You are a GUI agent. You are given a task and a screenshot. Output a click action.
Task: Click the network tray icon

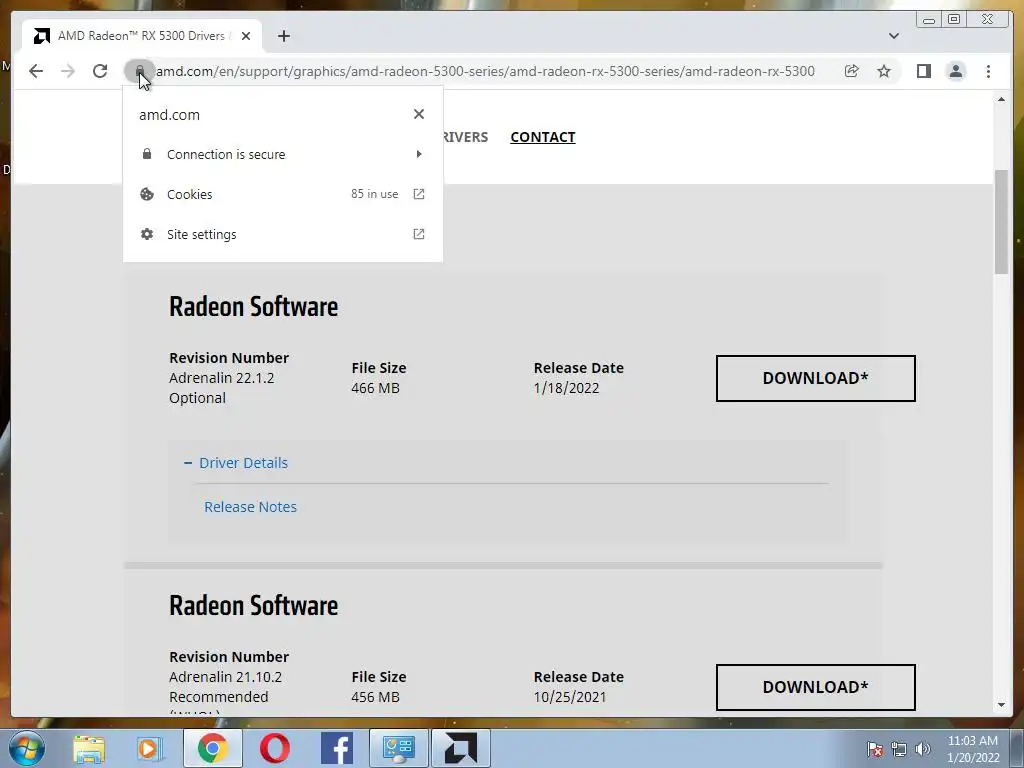click(x=899, y=749)
